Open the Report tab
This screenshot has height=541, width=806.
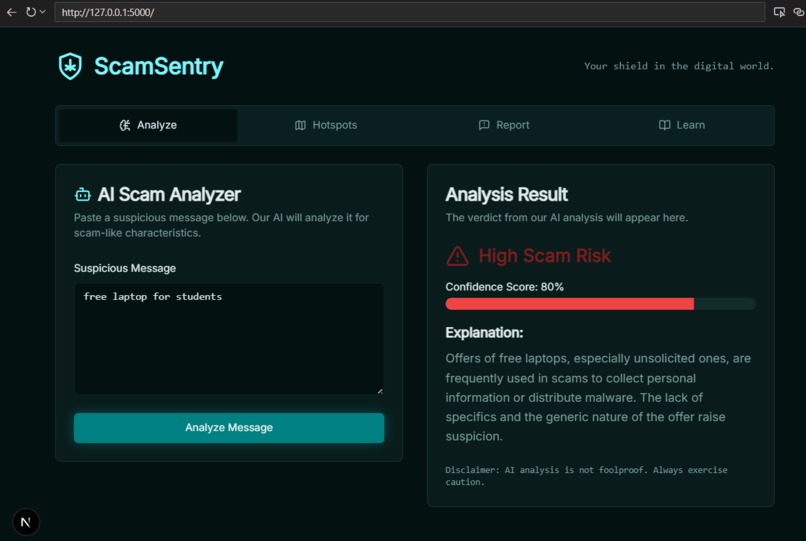[x=504, y=125]
